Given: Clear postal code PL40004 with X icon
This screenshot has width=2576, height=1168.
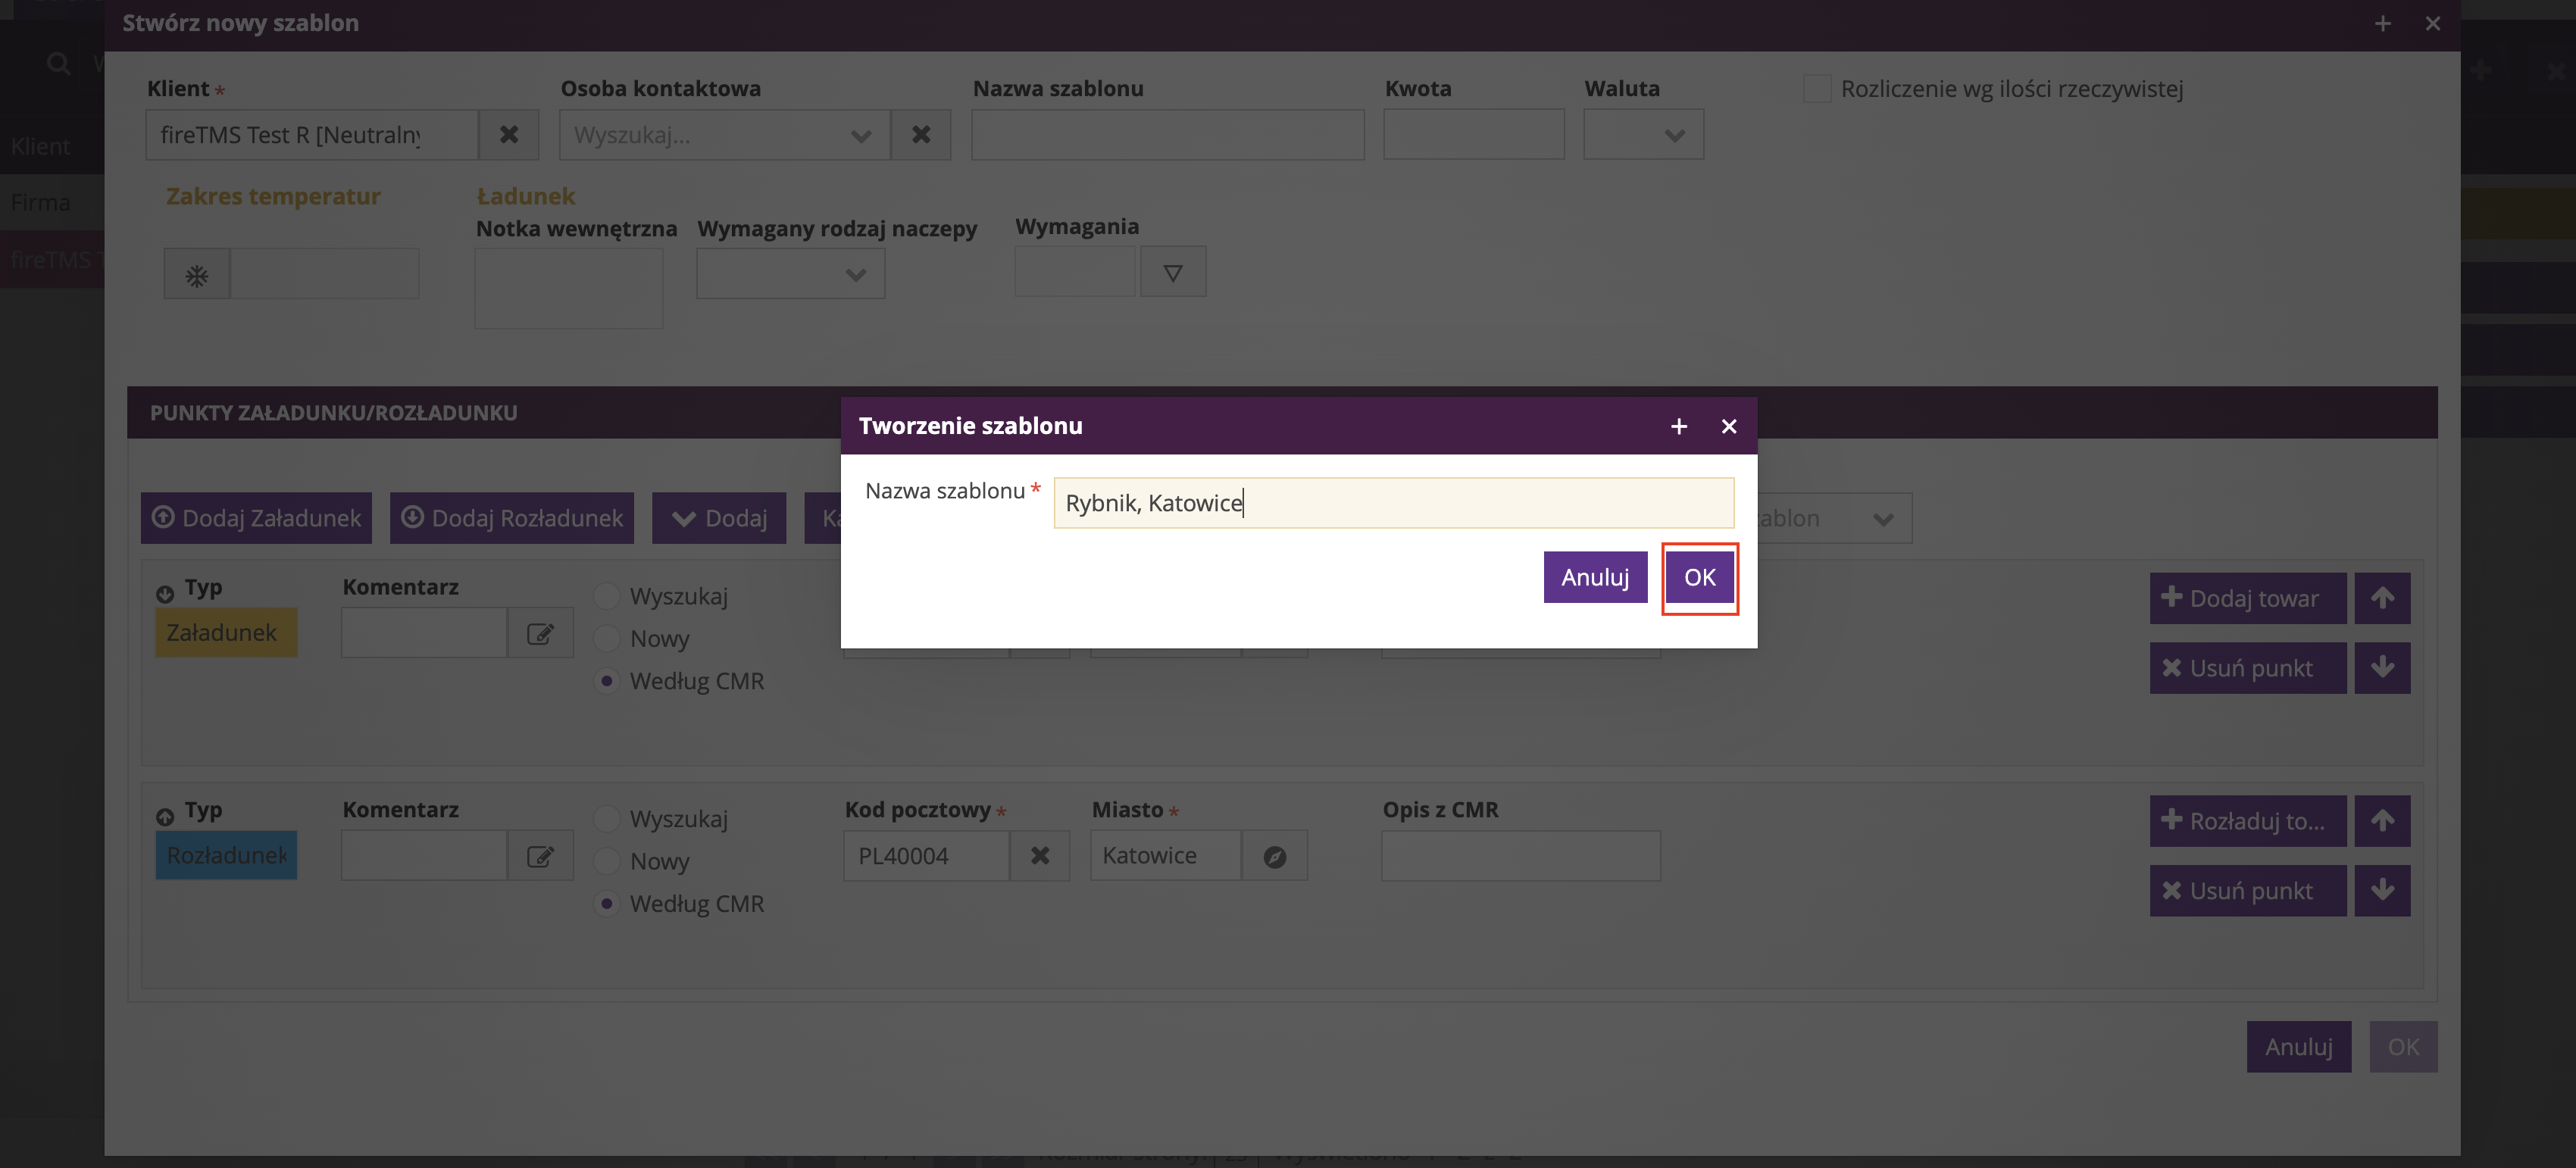Looking at the screenshot, I should click(1040, 856).
